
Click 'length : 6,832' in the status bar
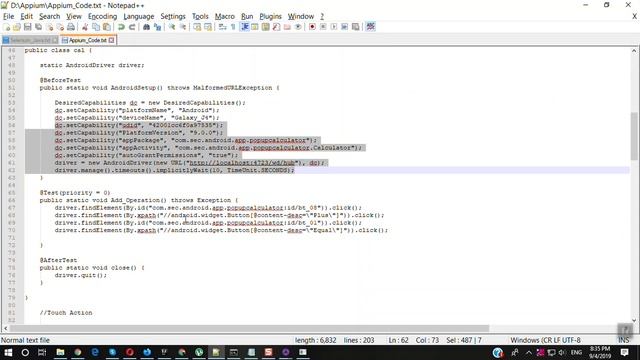point(316,340)
